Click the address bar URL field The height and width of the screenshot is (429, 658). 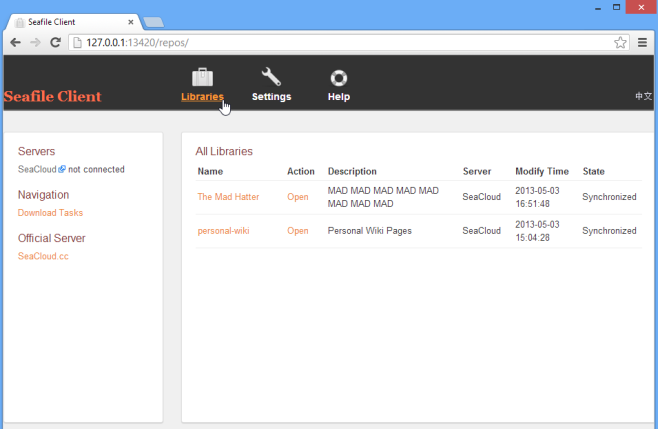348,42
